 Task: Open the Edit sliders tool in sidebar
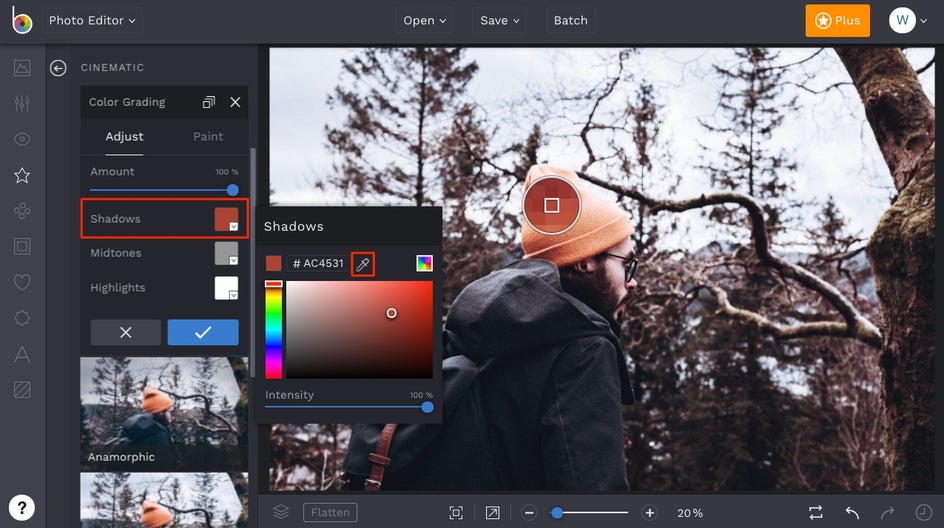point(22,104)
